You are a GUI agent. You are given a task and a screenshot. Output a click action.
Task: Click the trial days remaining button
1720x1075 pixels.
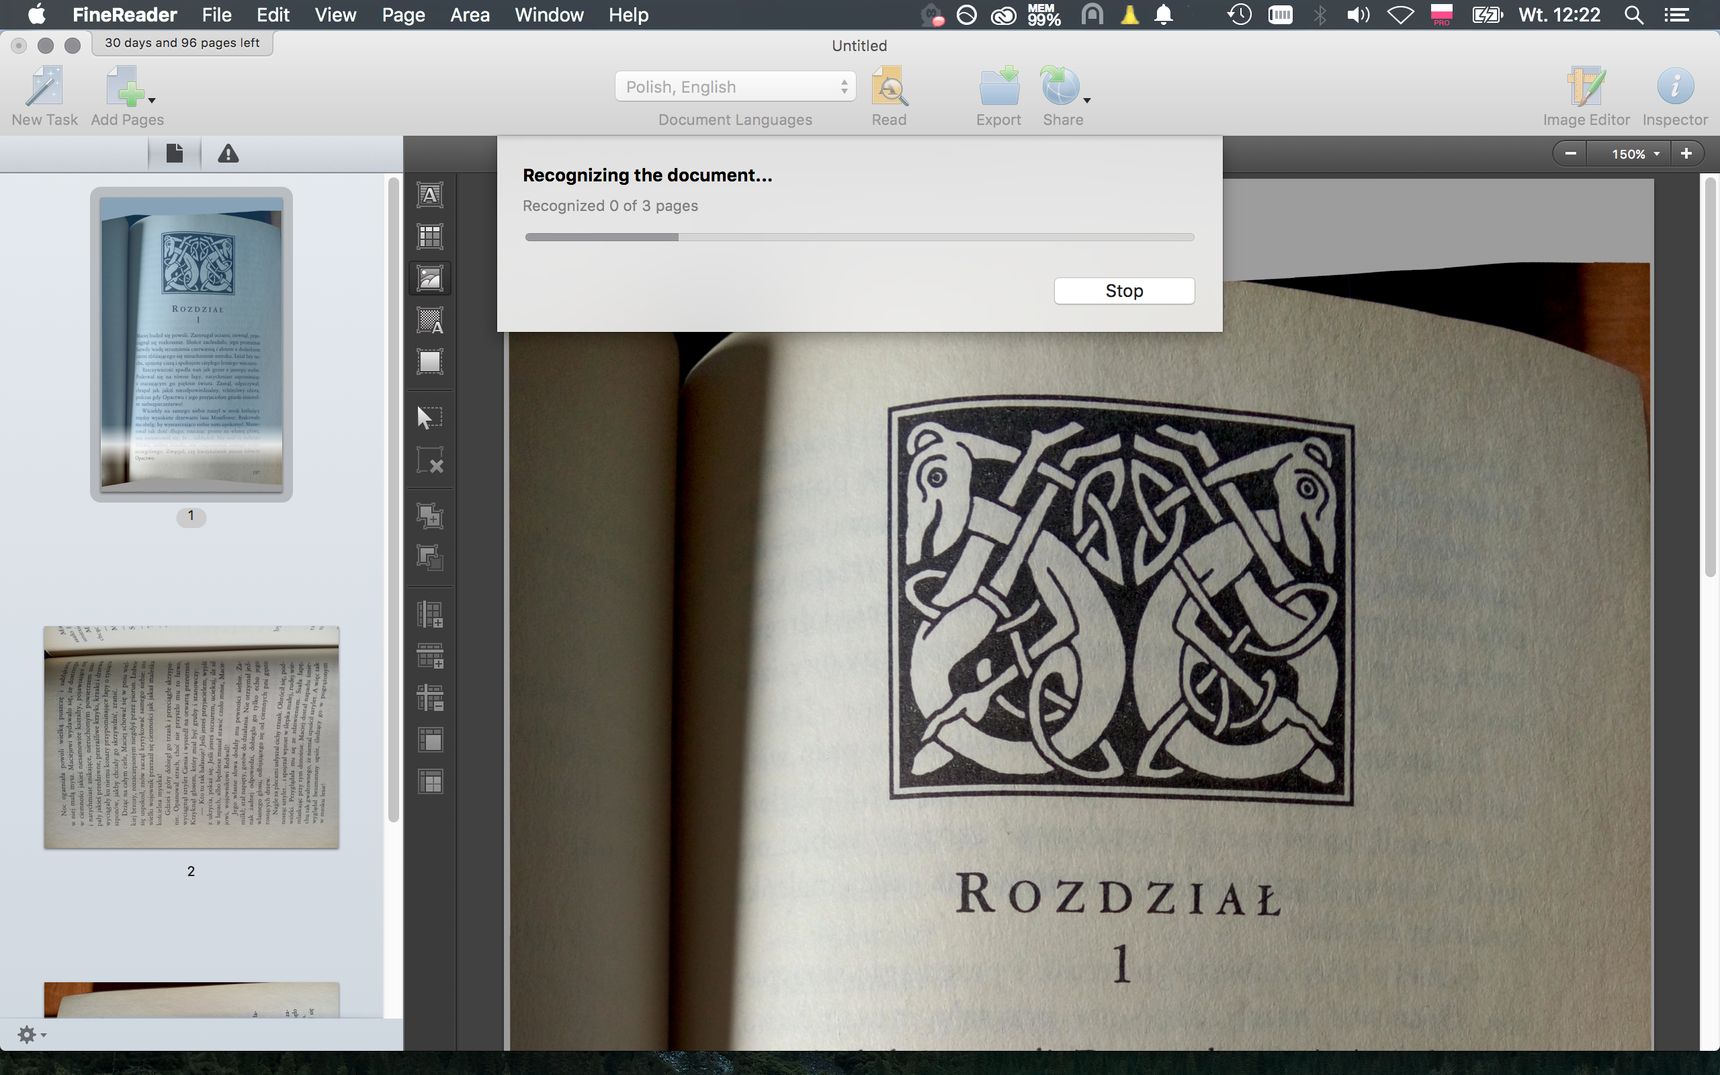(x=182, y=43)
